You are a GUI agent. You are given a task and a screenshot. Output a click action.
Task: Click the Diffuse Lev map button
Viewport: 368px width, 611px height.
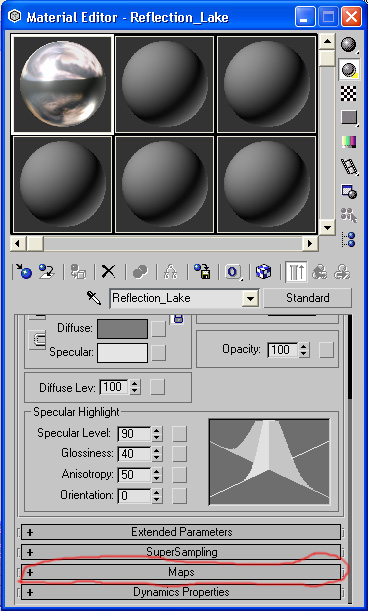click(157, 387)
